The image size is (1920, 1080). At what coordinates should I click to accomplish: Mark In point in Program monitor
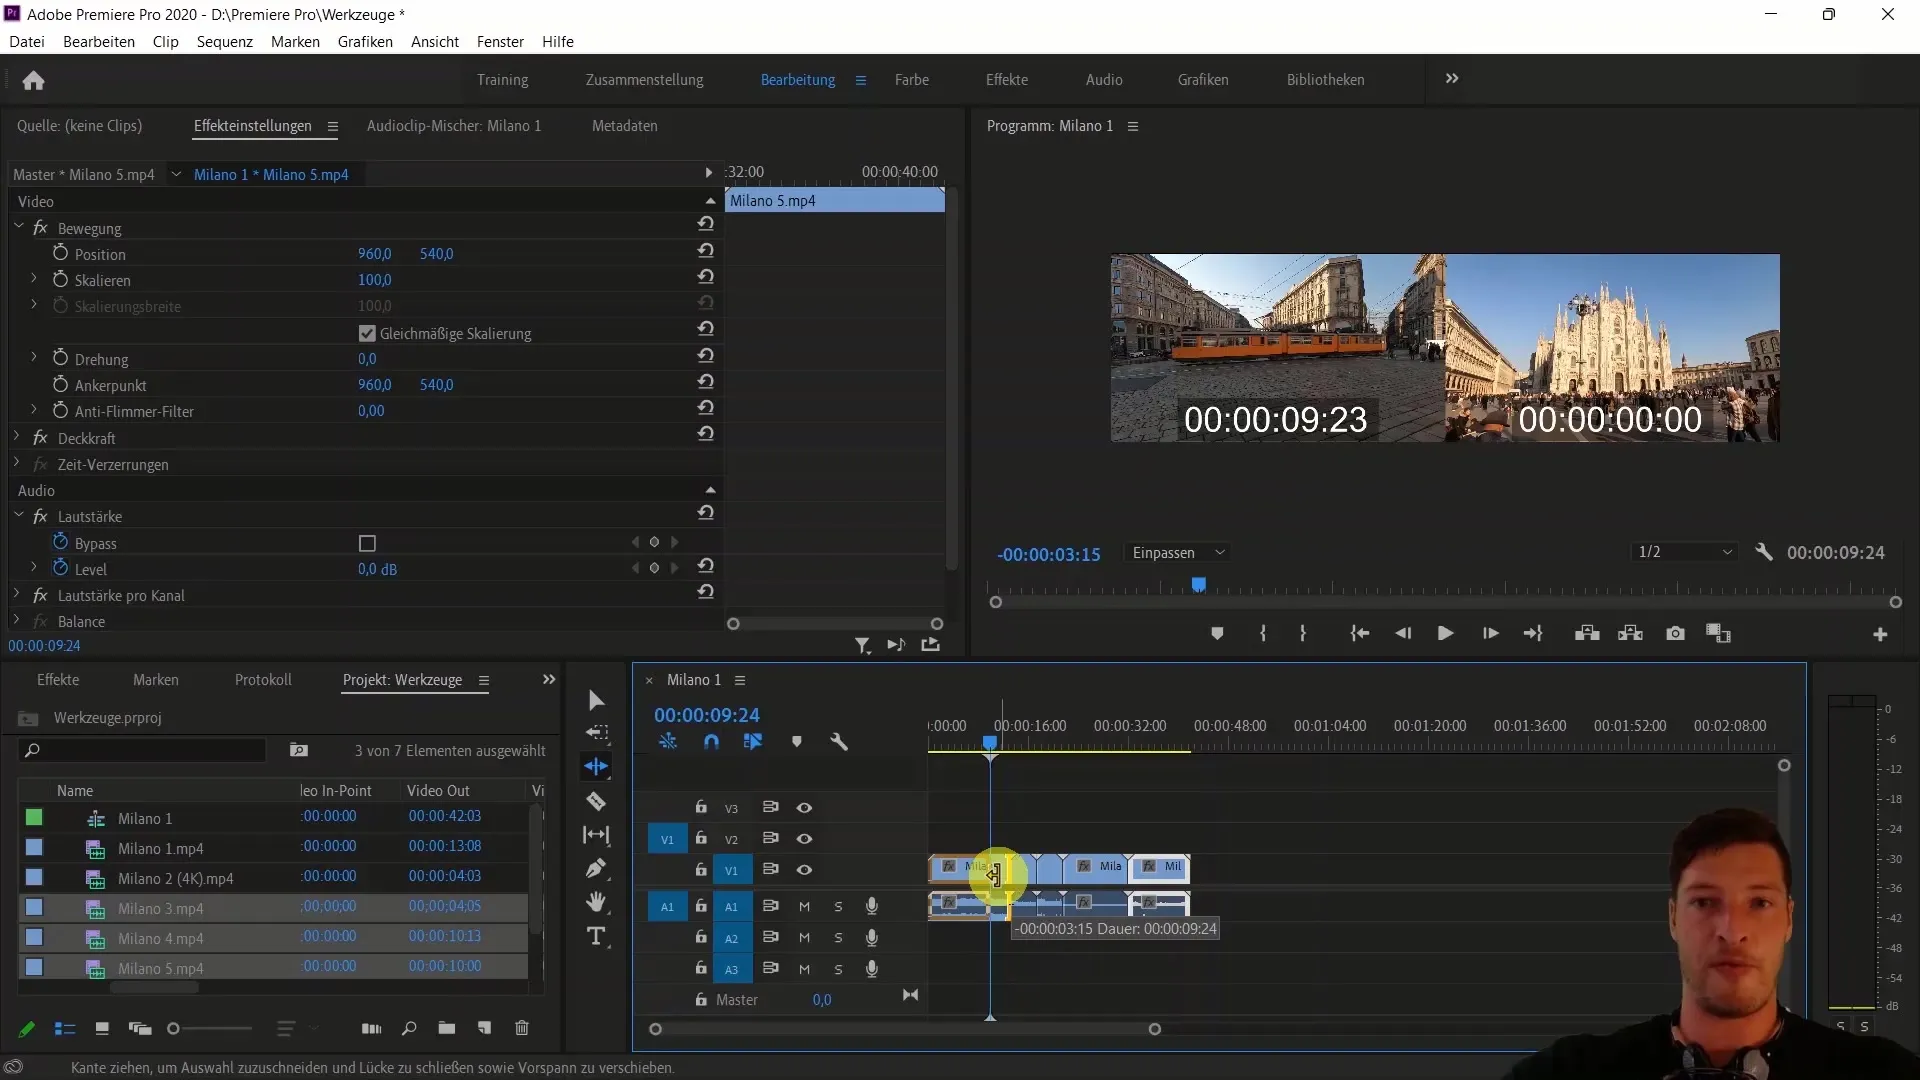[x=1263, y=633]
